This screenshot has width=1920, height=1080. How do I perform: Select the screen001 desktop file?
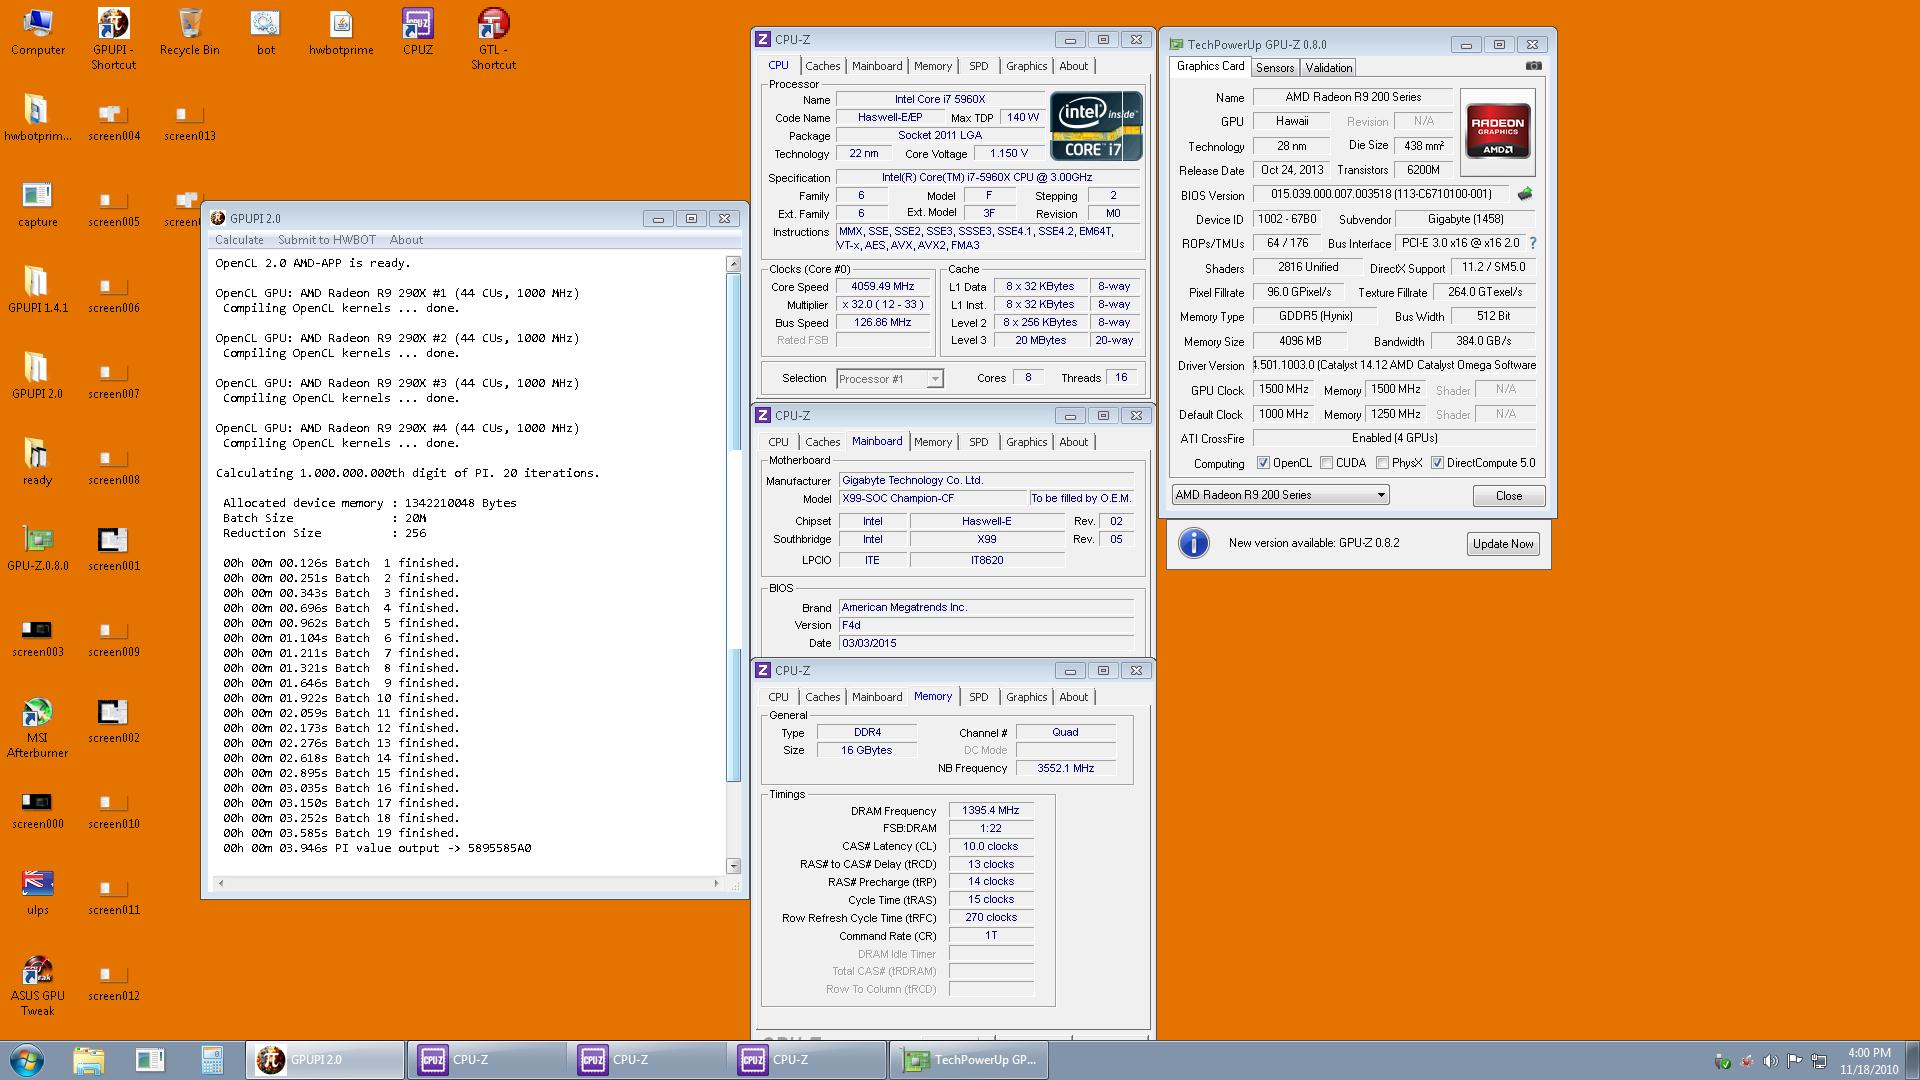pyautogui.click(x=113, y=549)
